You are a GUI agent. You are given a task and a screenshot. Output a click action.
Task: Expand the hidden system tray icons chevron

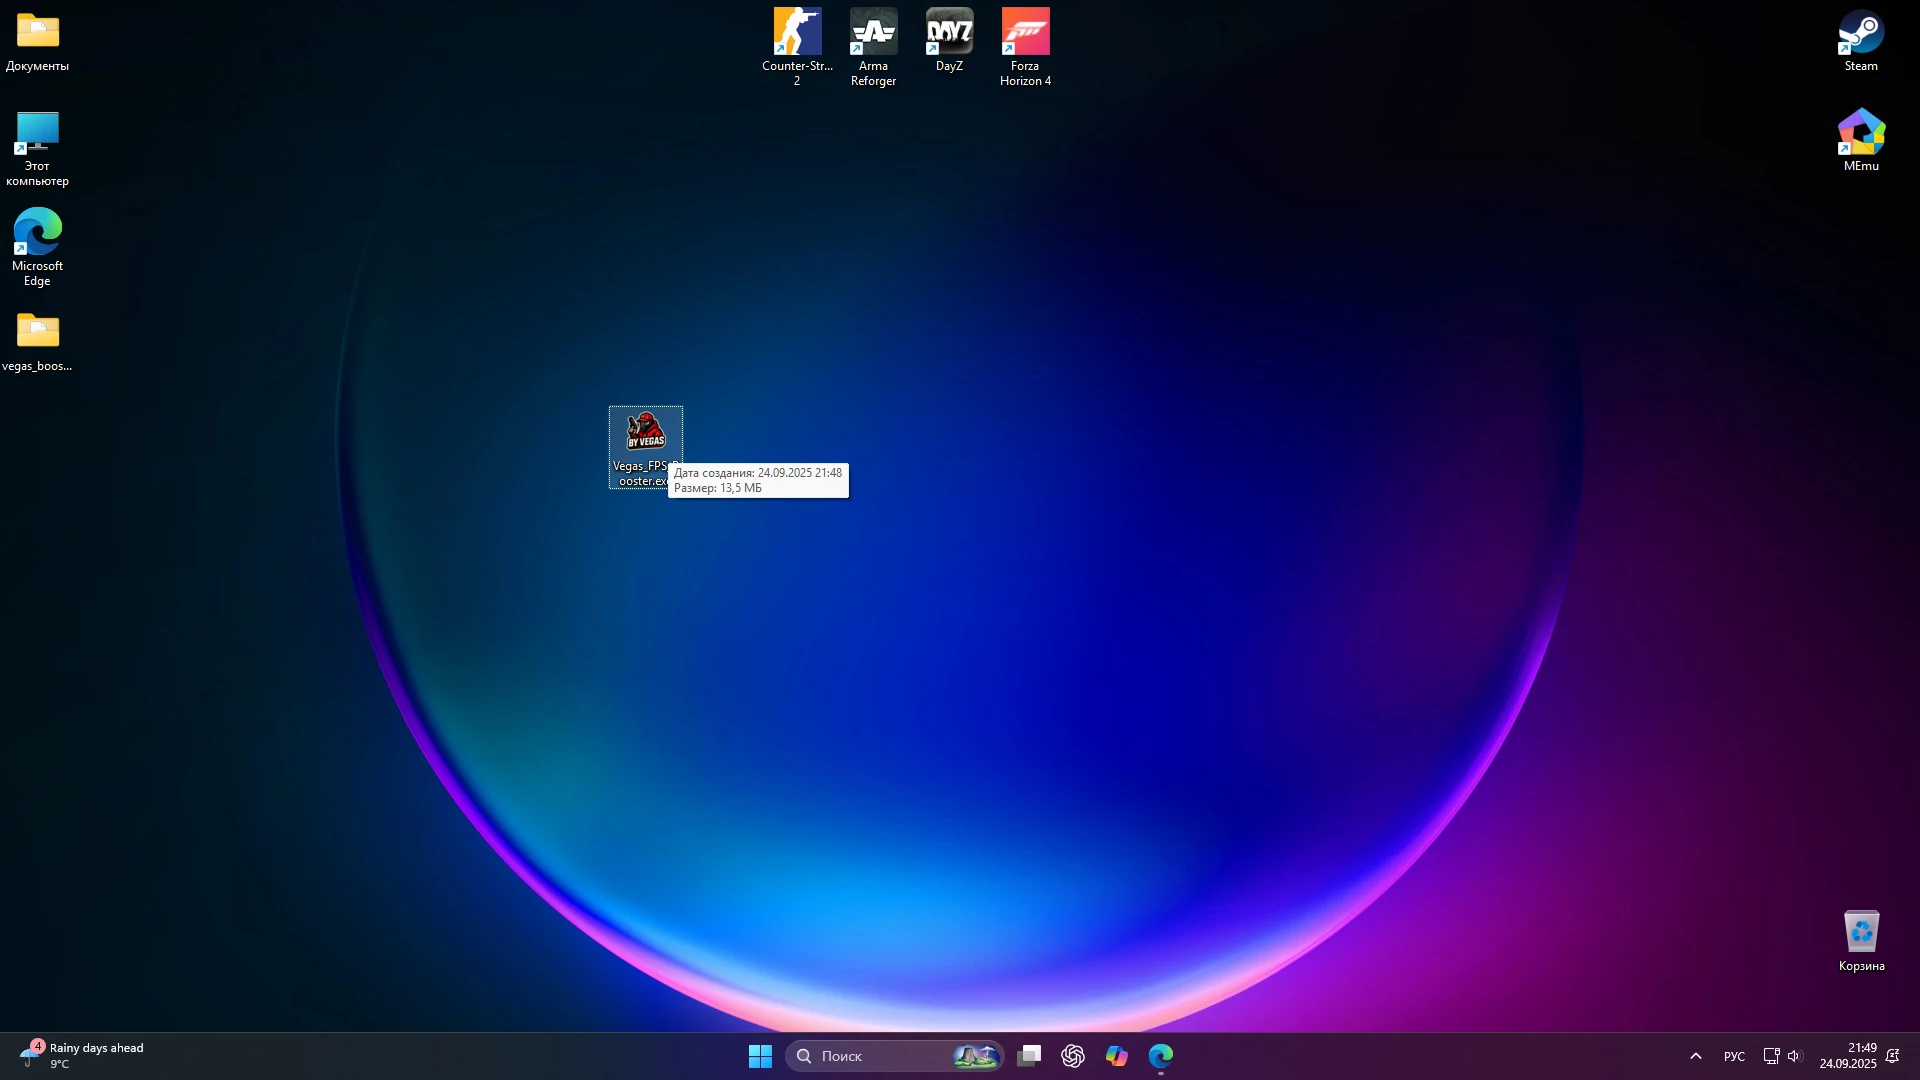click(1695, 1056)
